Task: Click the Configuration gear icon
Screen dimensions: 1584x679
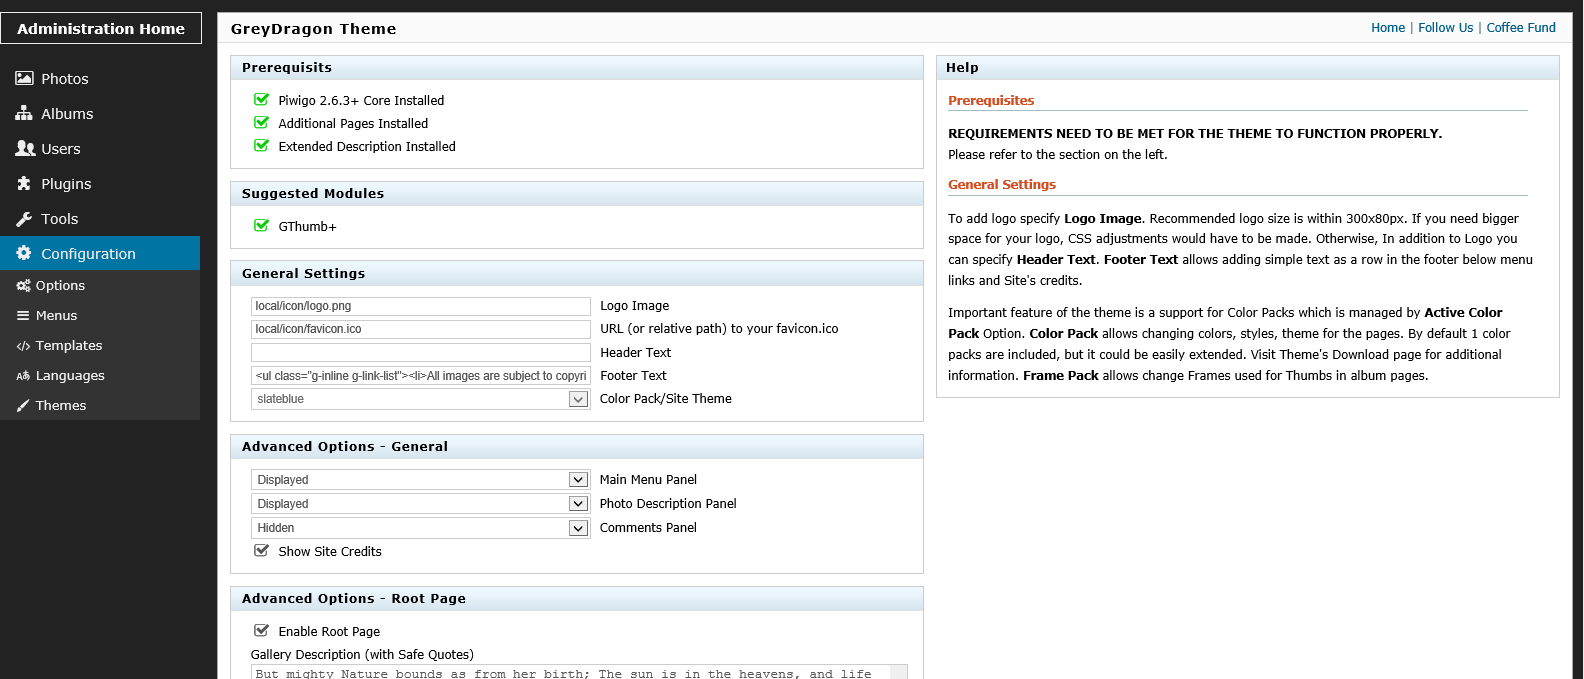Action: coord(24,253)
